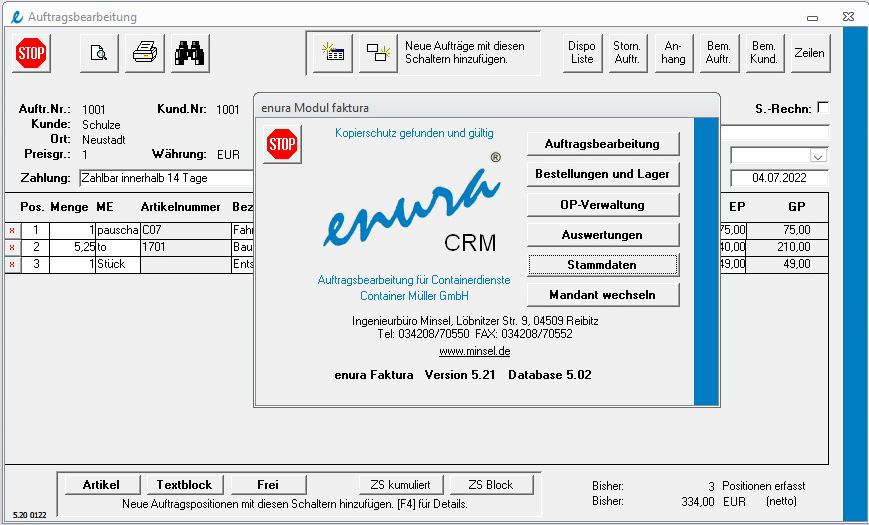
Task: Open Anhang button
Action: point(673,53)
